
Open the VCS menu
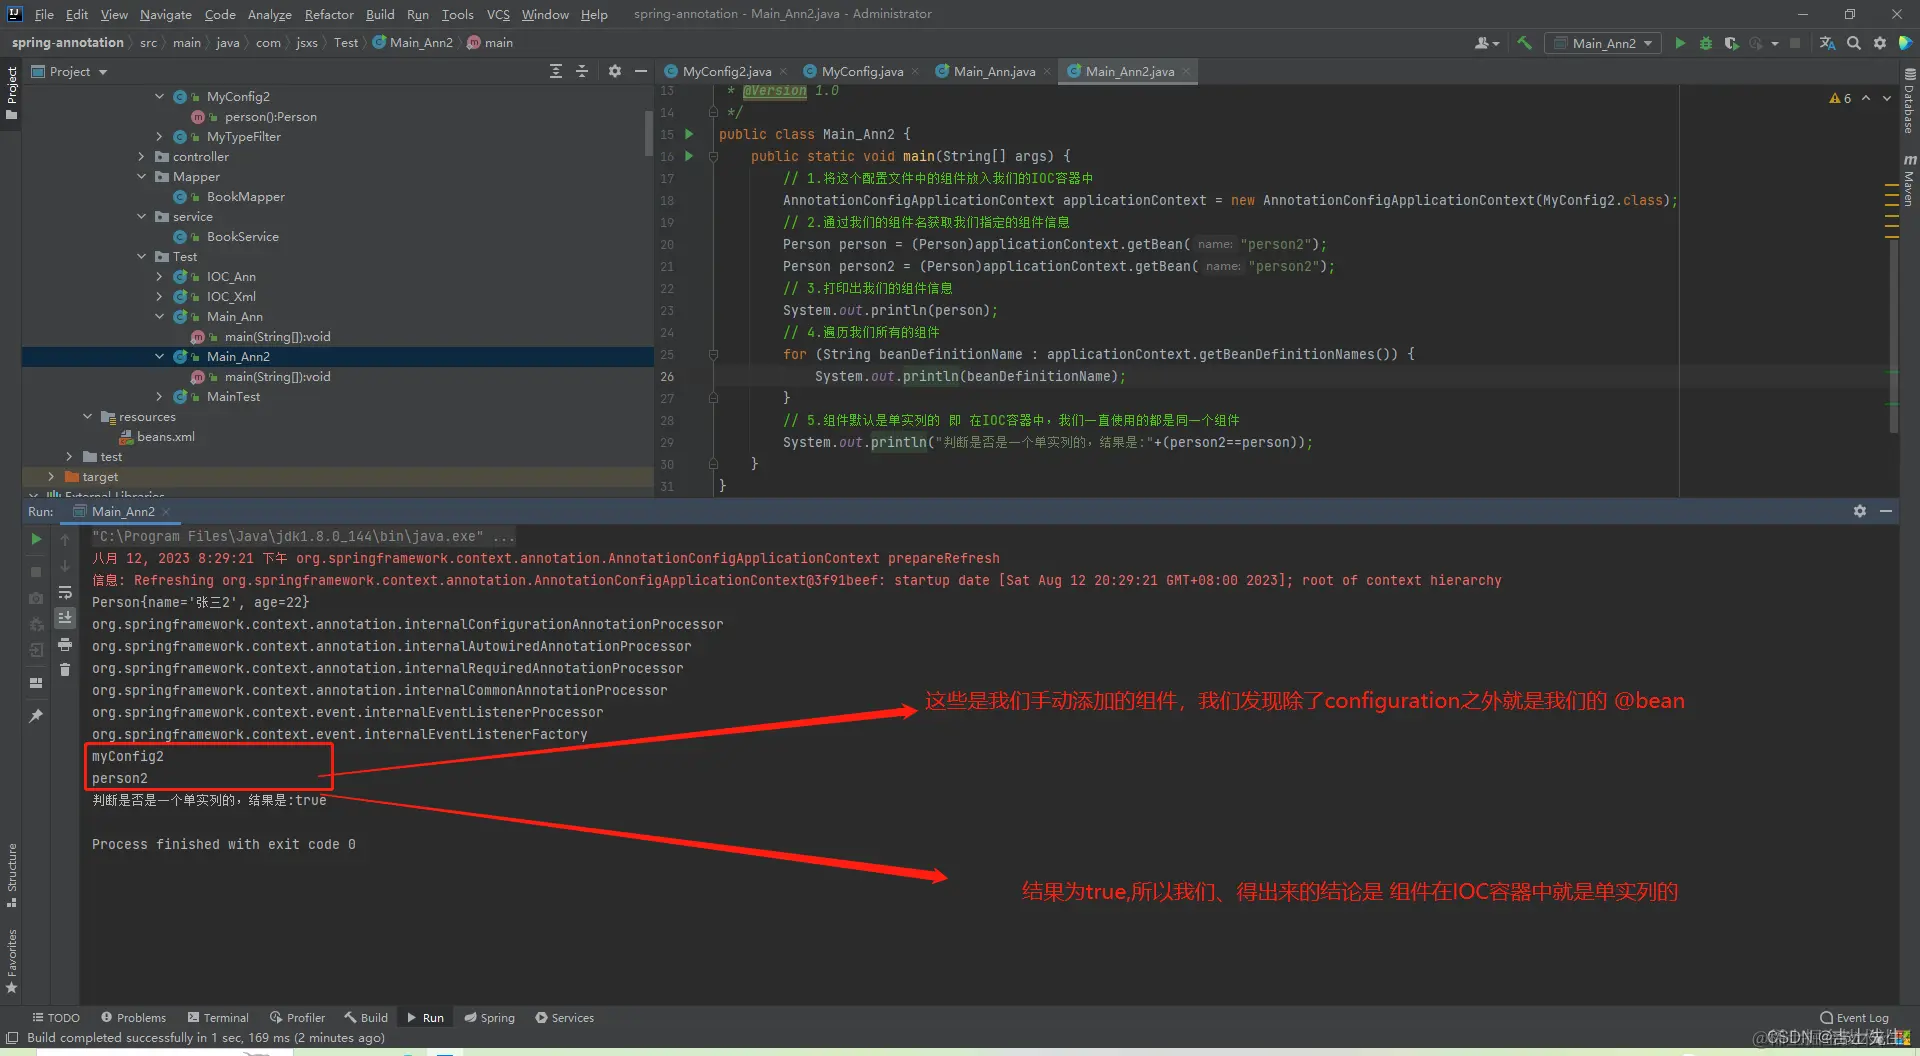coord(498,14)
